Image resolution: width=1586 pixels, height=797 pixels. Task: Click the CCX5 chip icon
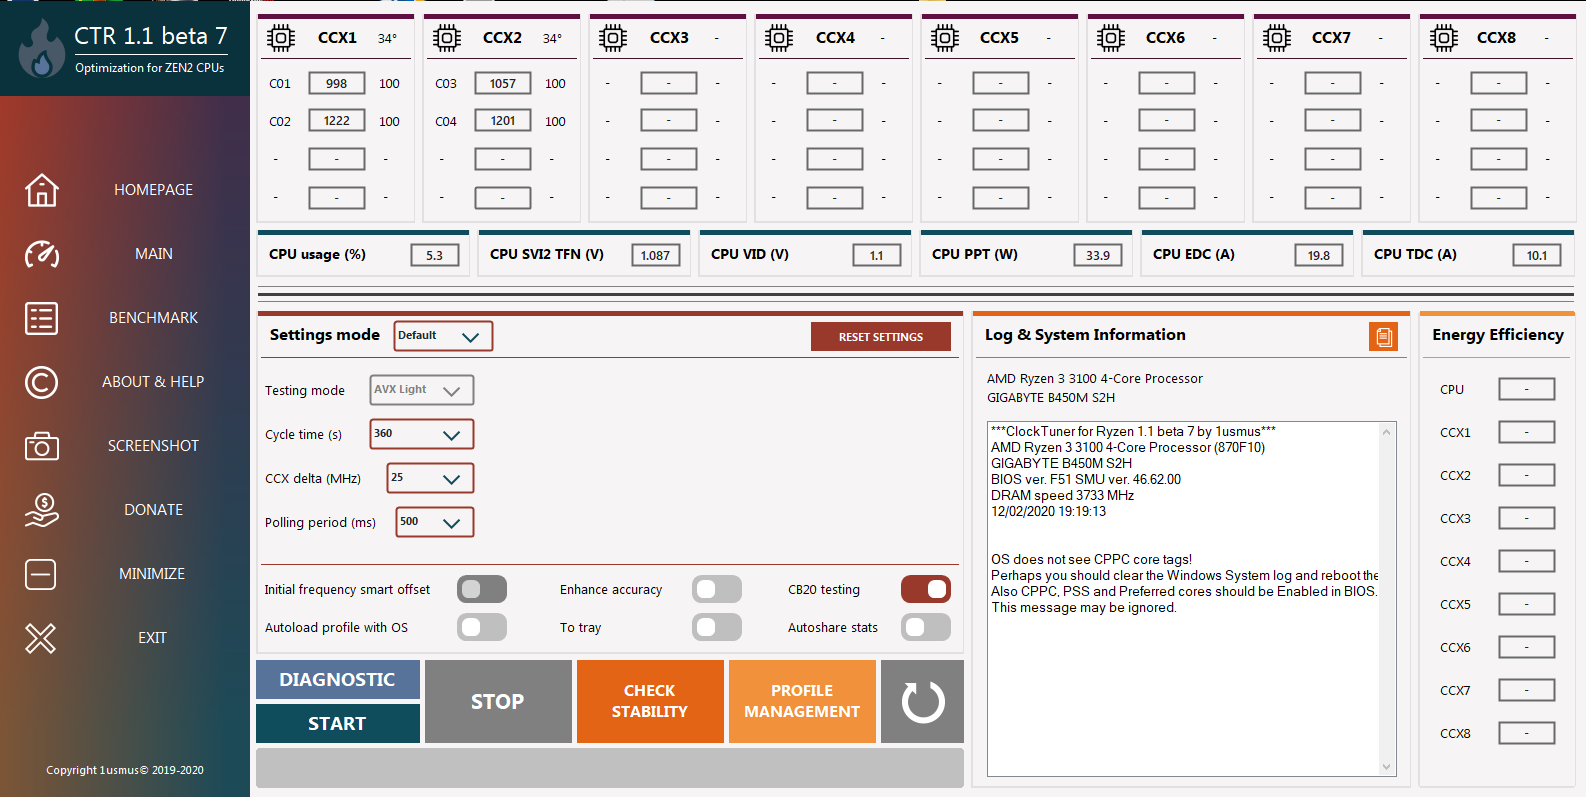945,38
